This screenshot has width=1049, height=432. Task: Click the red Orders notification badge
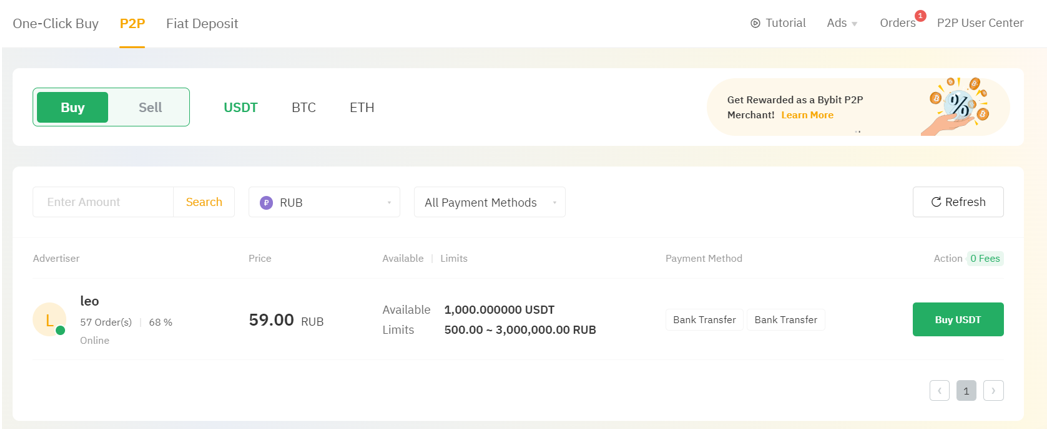(920, 16)
